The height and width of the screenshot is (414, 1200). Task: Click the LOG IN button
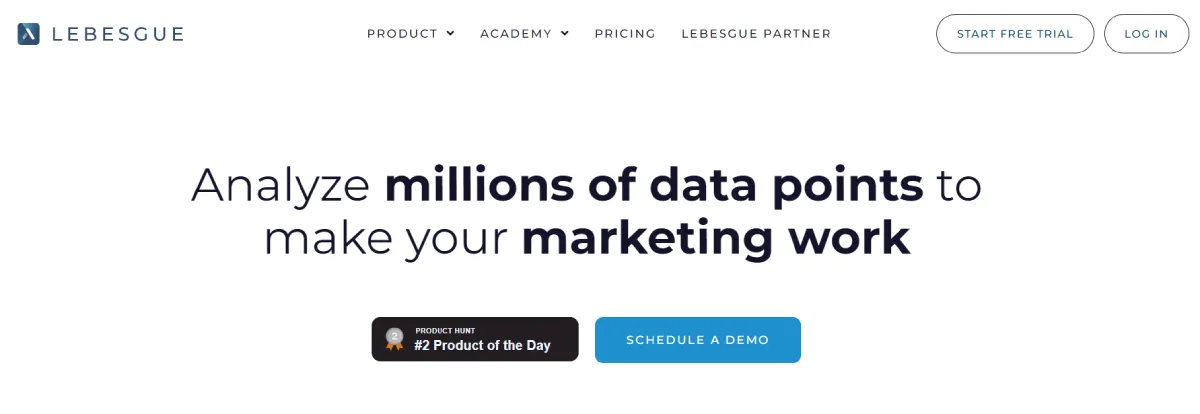tap(1146, 33)
